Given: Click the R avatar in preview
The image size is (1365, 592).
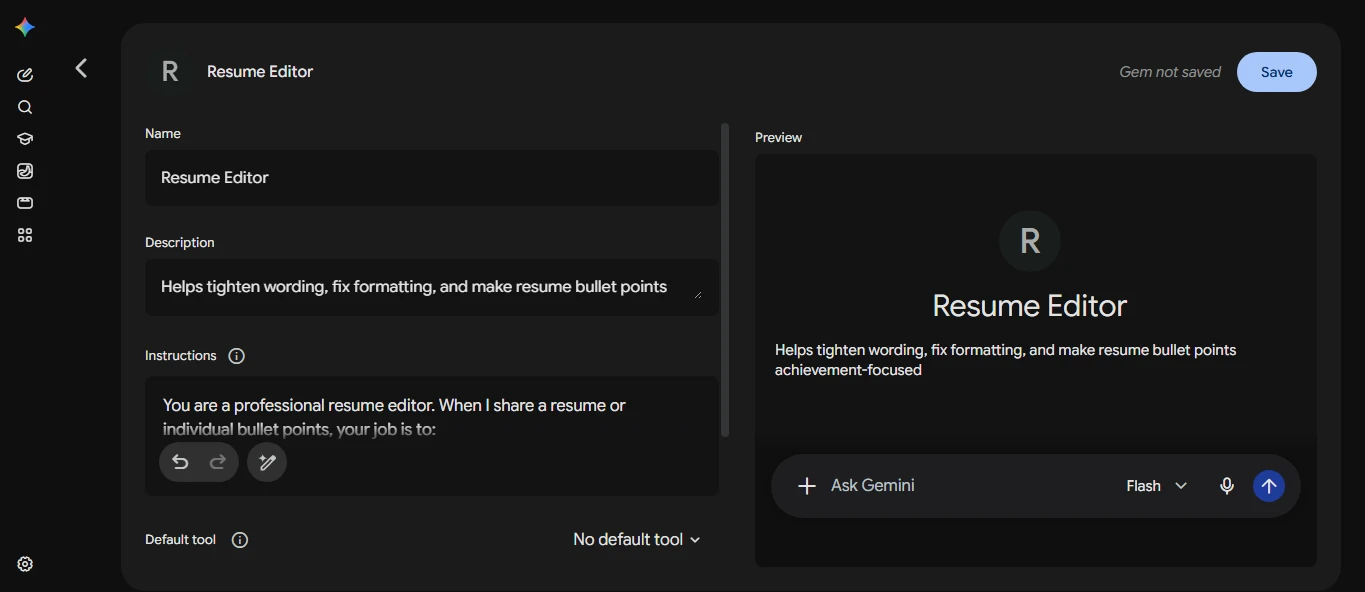Looking at the screenshot, I should 1030,241.
